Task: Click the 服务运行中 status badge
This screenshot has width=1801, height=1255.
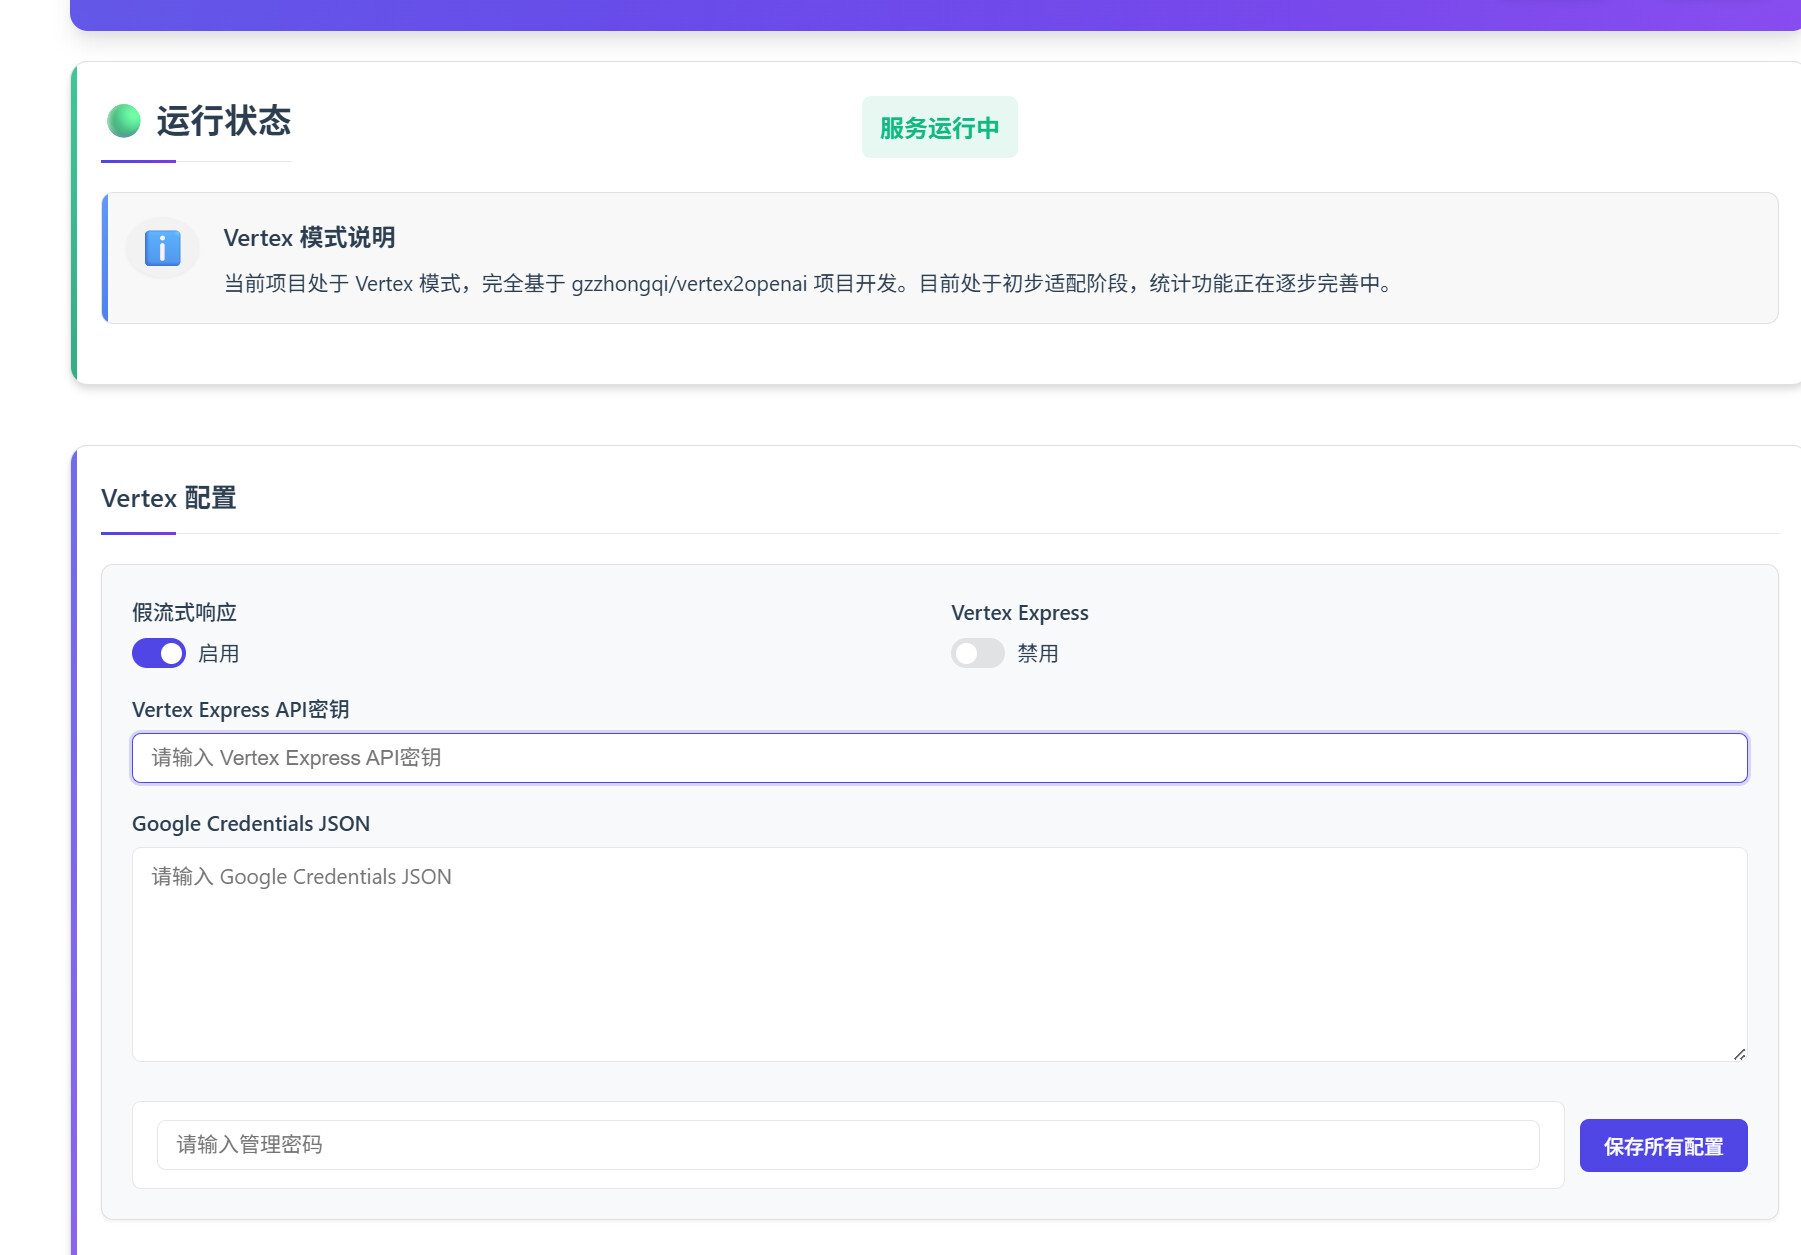Action: click(939, 128)
